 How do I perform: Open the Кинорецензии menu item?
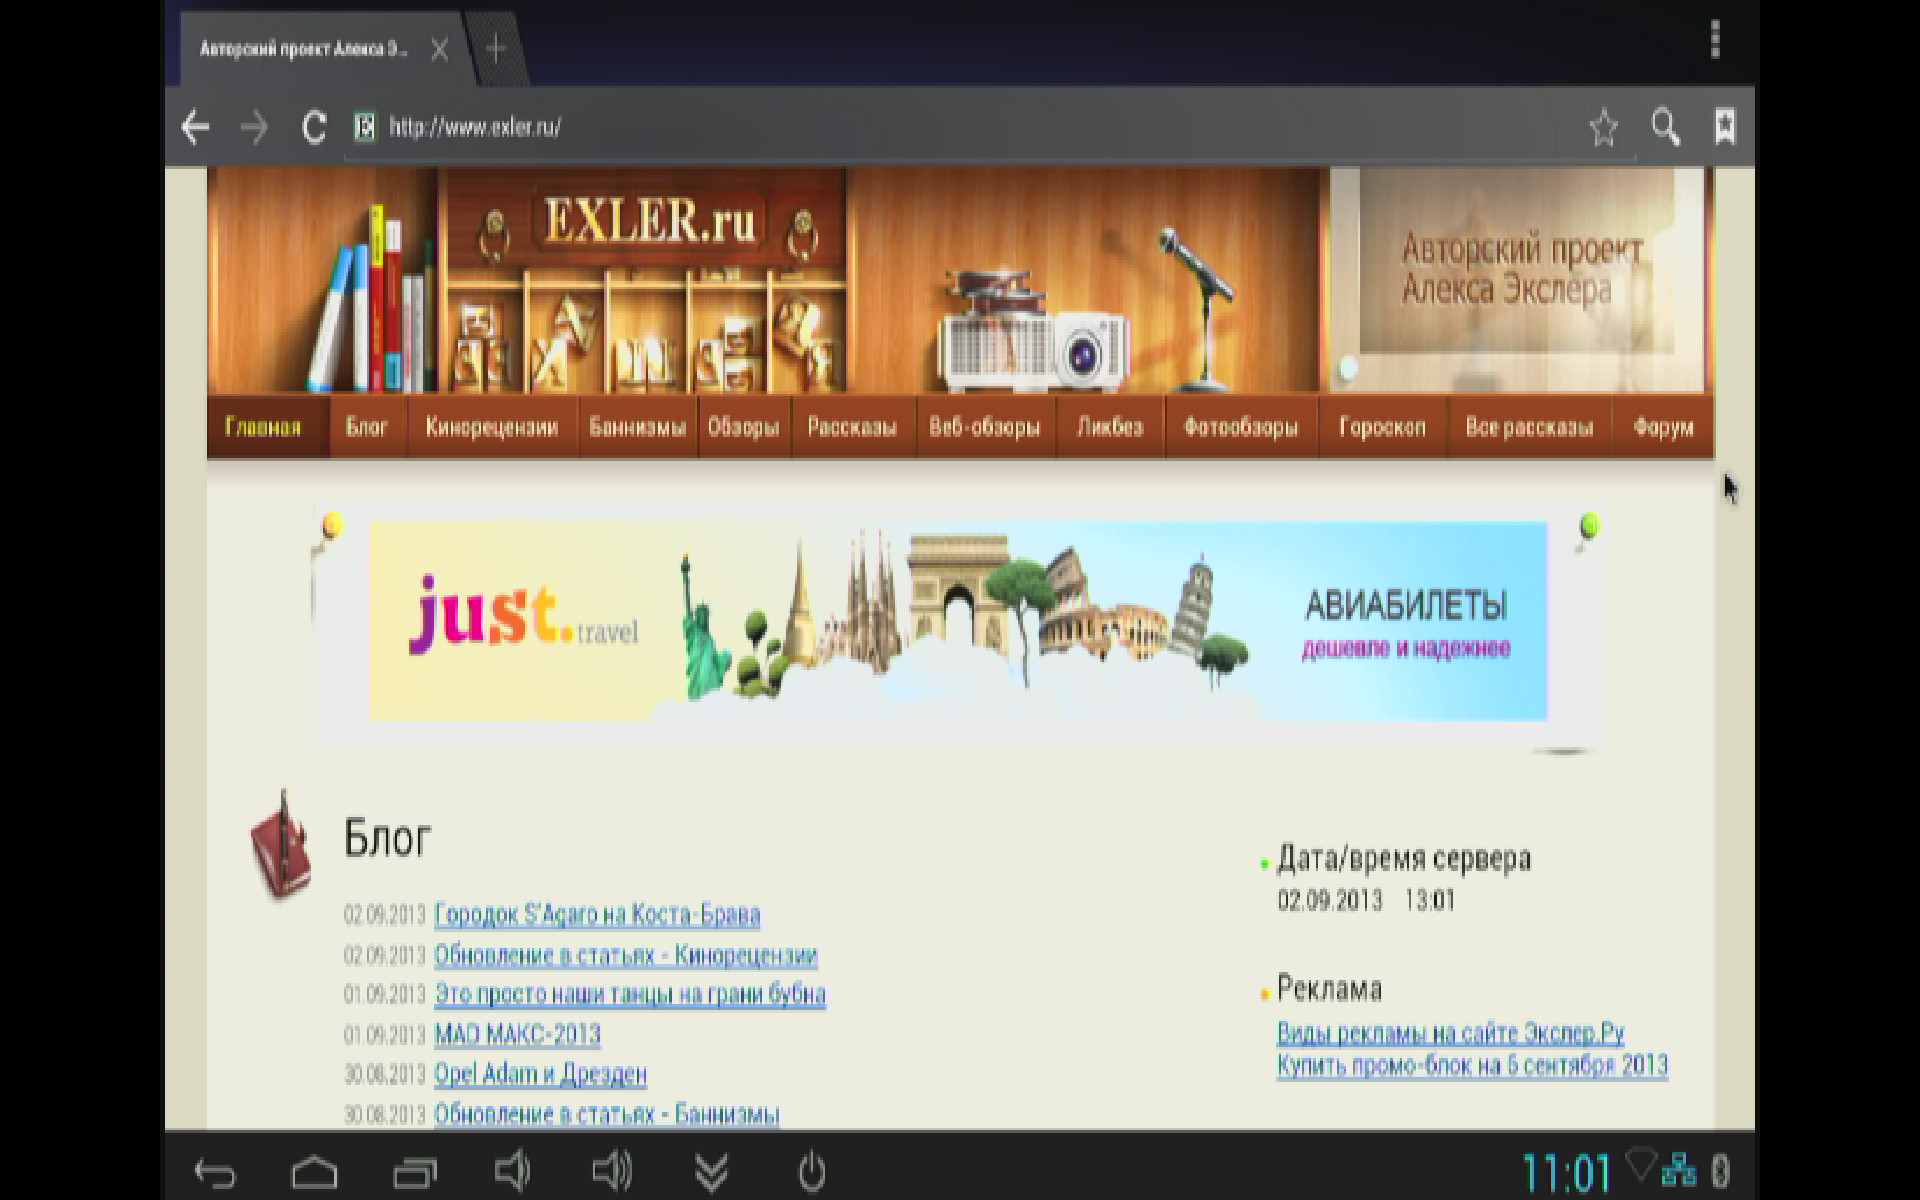coord(491,428)
